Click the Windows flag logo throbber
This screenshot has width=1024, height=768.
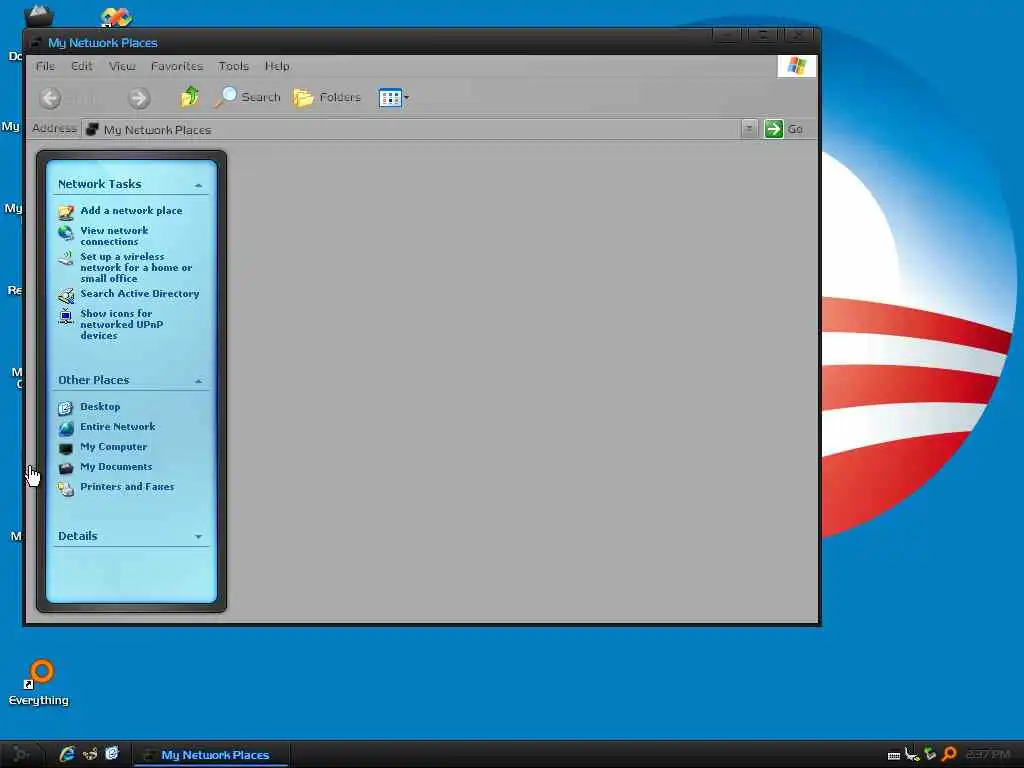(797, 66)
